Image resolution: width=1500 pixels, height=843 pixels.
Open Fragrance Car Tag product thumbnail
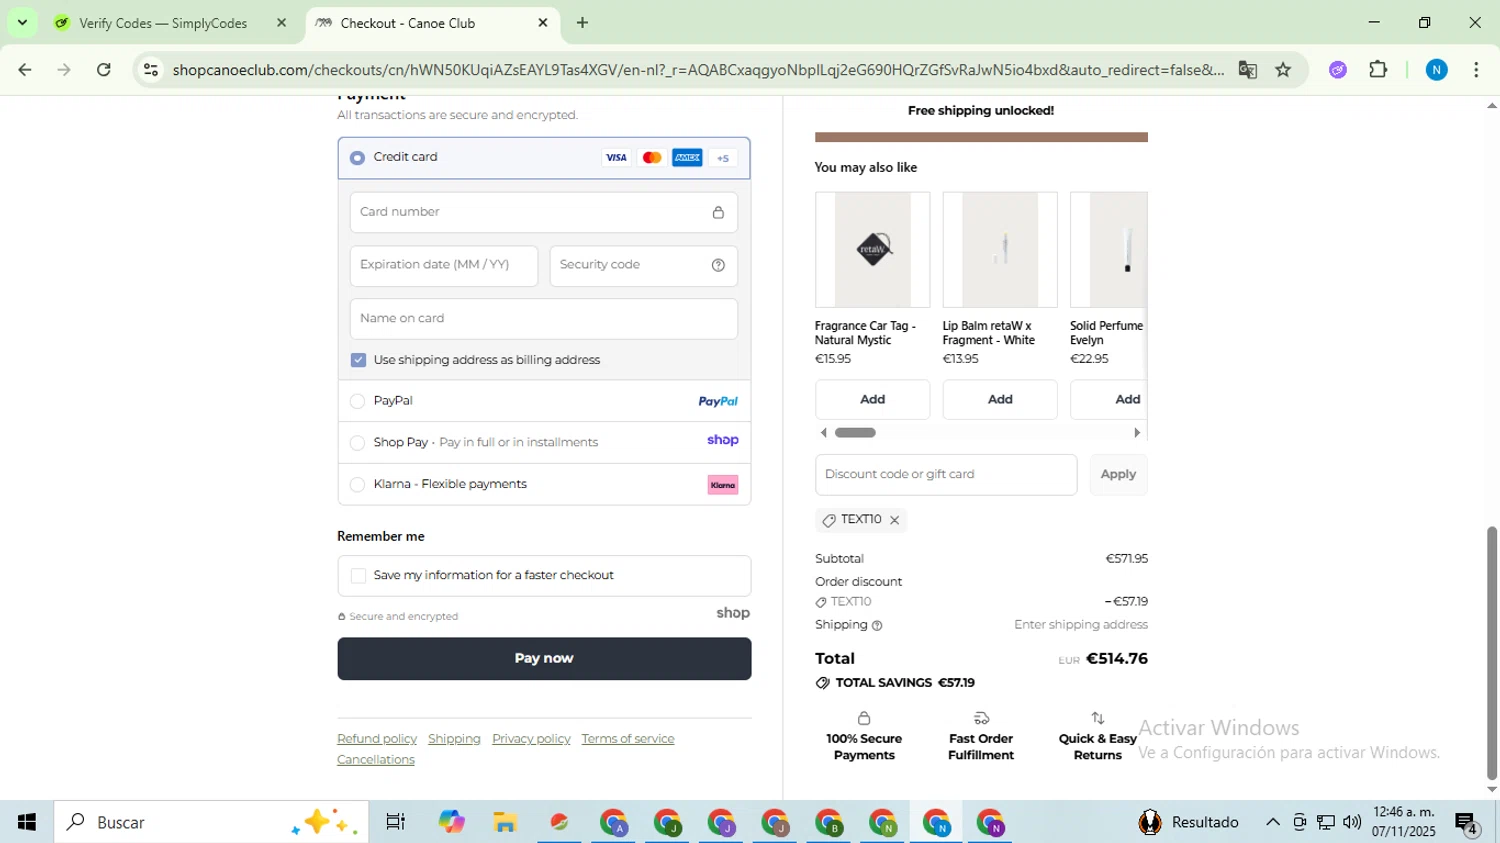coord(872,250)
